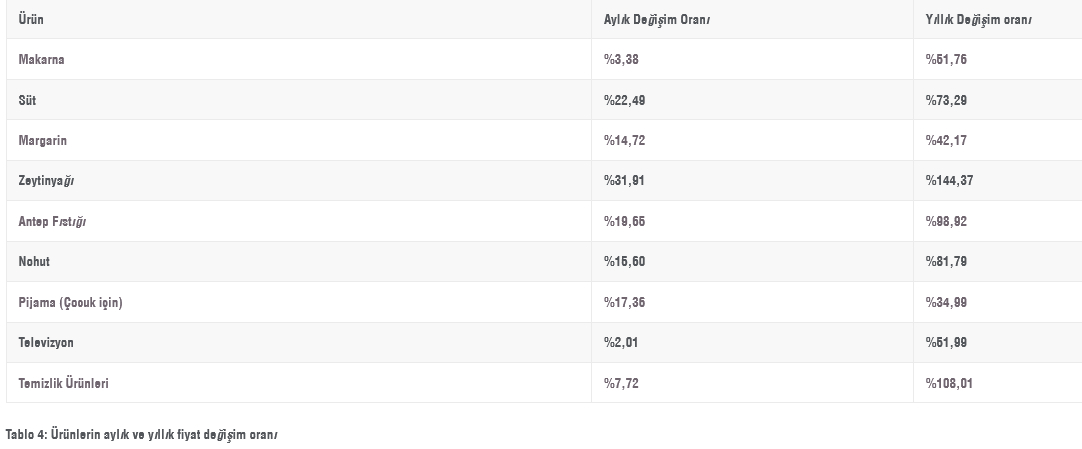Click the Pijama (Çocuk için) cell
The height and width of the screenshot is (449, 1082).
tap(70, 302)
